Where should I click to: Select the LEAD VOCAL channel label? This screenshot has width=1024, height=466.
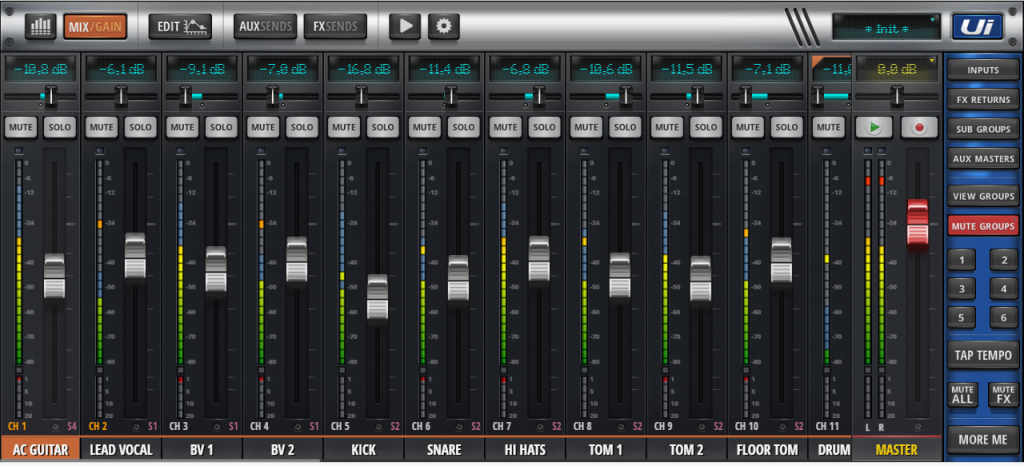(121, 450)
